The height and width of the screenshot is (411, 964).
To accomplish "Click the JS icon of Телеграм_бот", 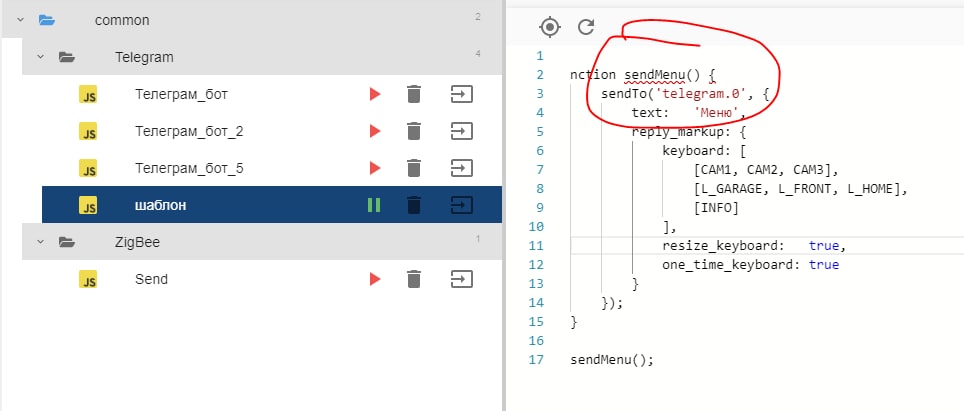I will tap(88, 95).
